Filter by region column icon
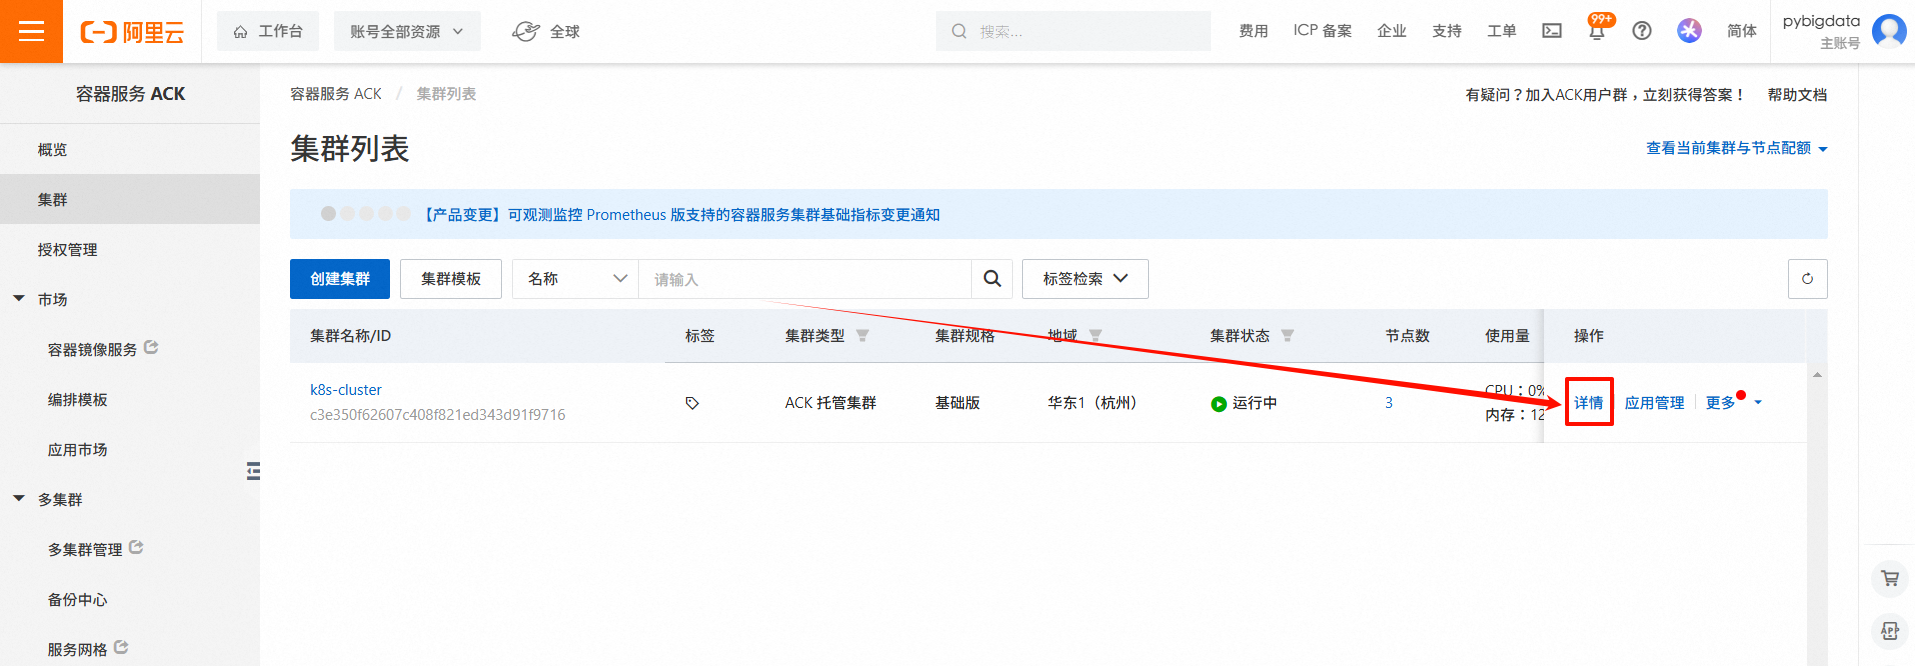 (1095, 336)
